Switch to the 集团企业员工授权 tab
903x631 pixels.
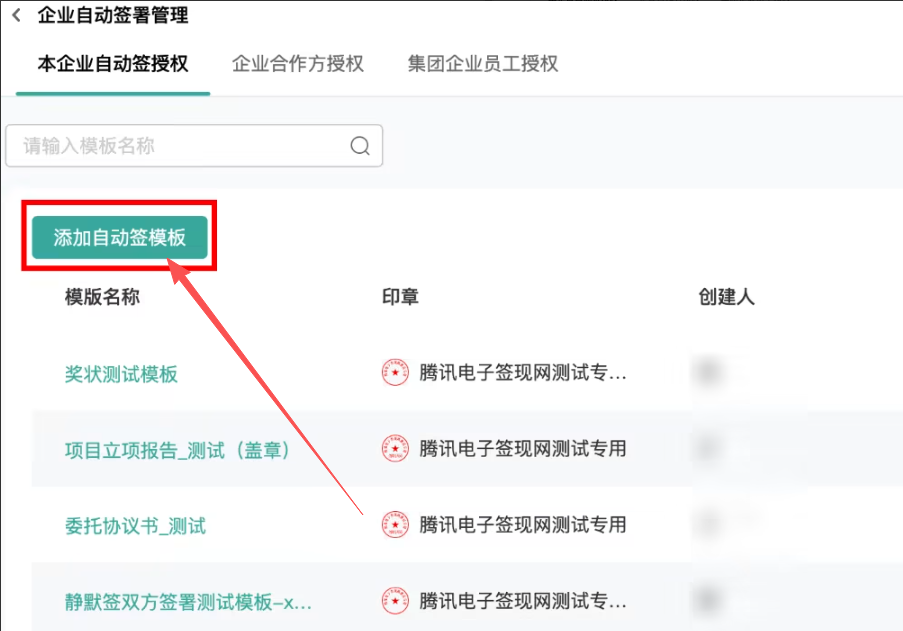483,63
